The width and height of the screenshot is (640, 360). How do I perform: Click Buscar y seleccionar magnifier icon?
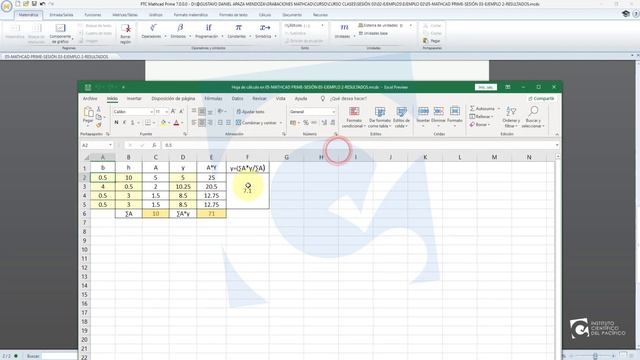[x=533, y=111]
